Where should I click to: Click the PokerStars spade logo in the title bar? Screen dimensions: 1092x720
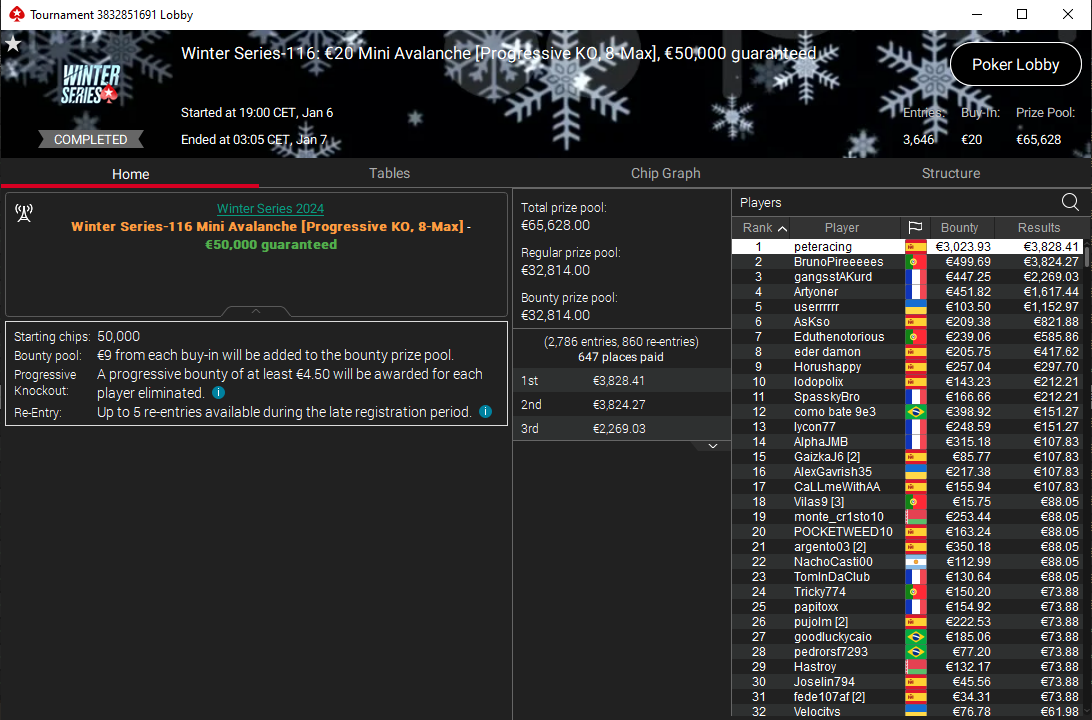point(17,14)
